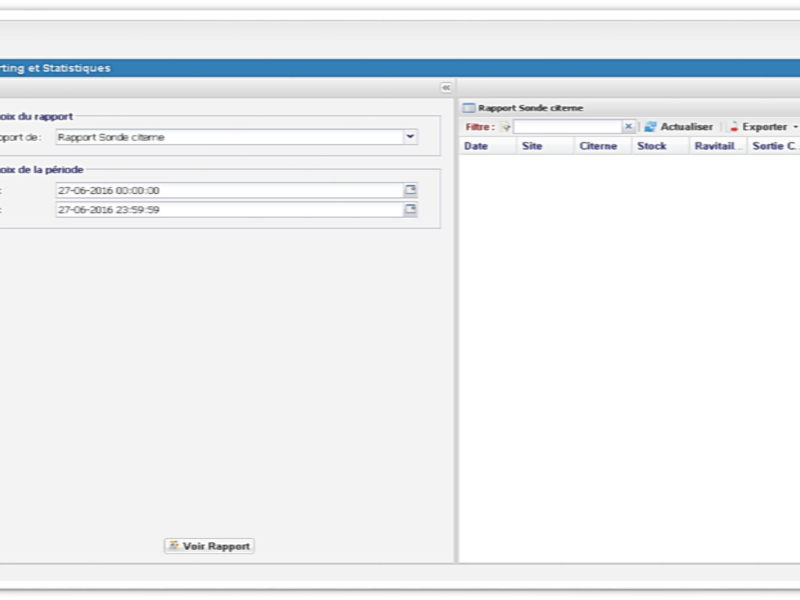Open calendar picker for end date

click(410, 210)
